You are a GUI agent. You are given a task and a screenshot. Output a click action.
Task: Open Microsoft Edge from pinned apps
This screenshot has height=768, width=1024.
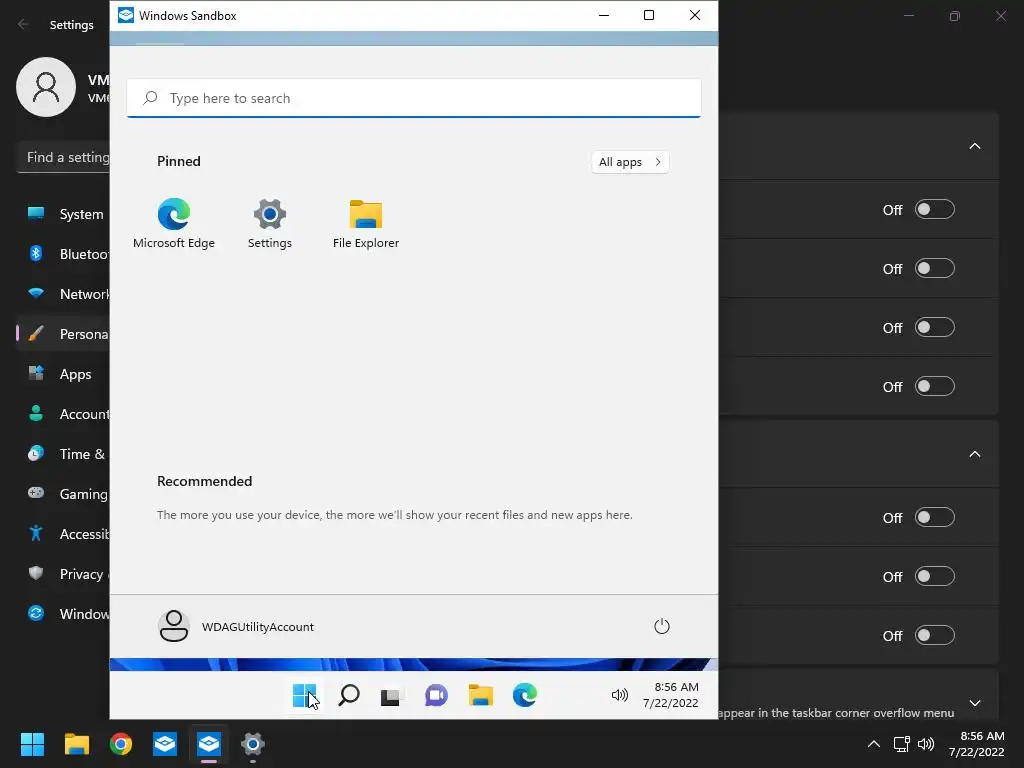pos(174,223)
